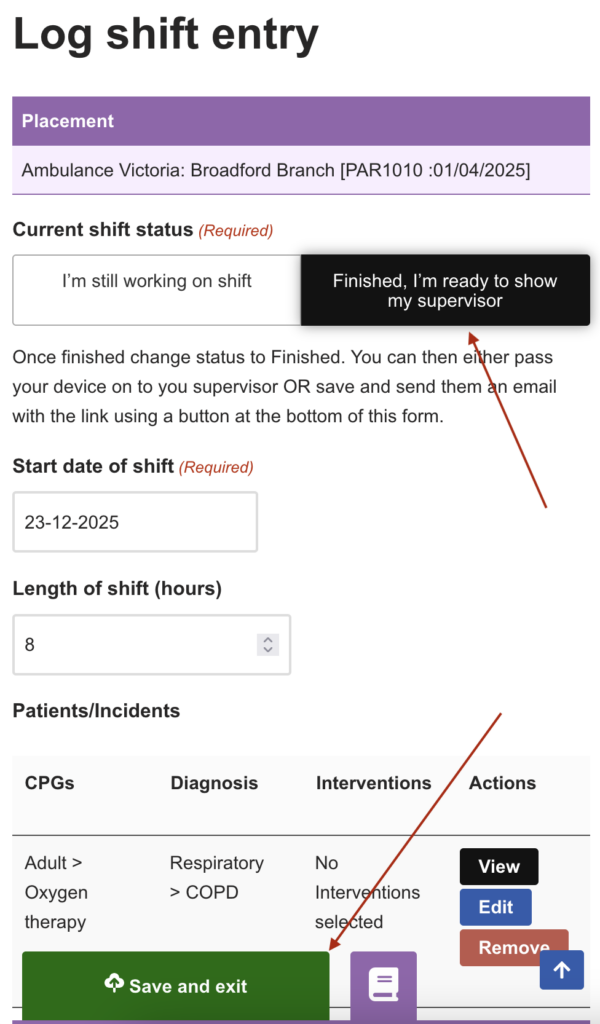
Task: Select "I'm still working on shift" status
Action: click(157, 281)
